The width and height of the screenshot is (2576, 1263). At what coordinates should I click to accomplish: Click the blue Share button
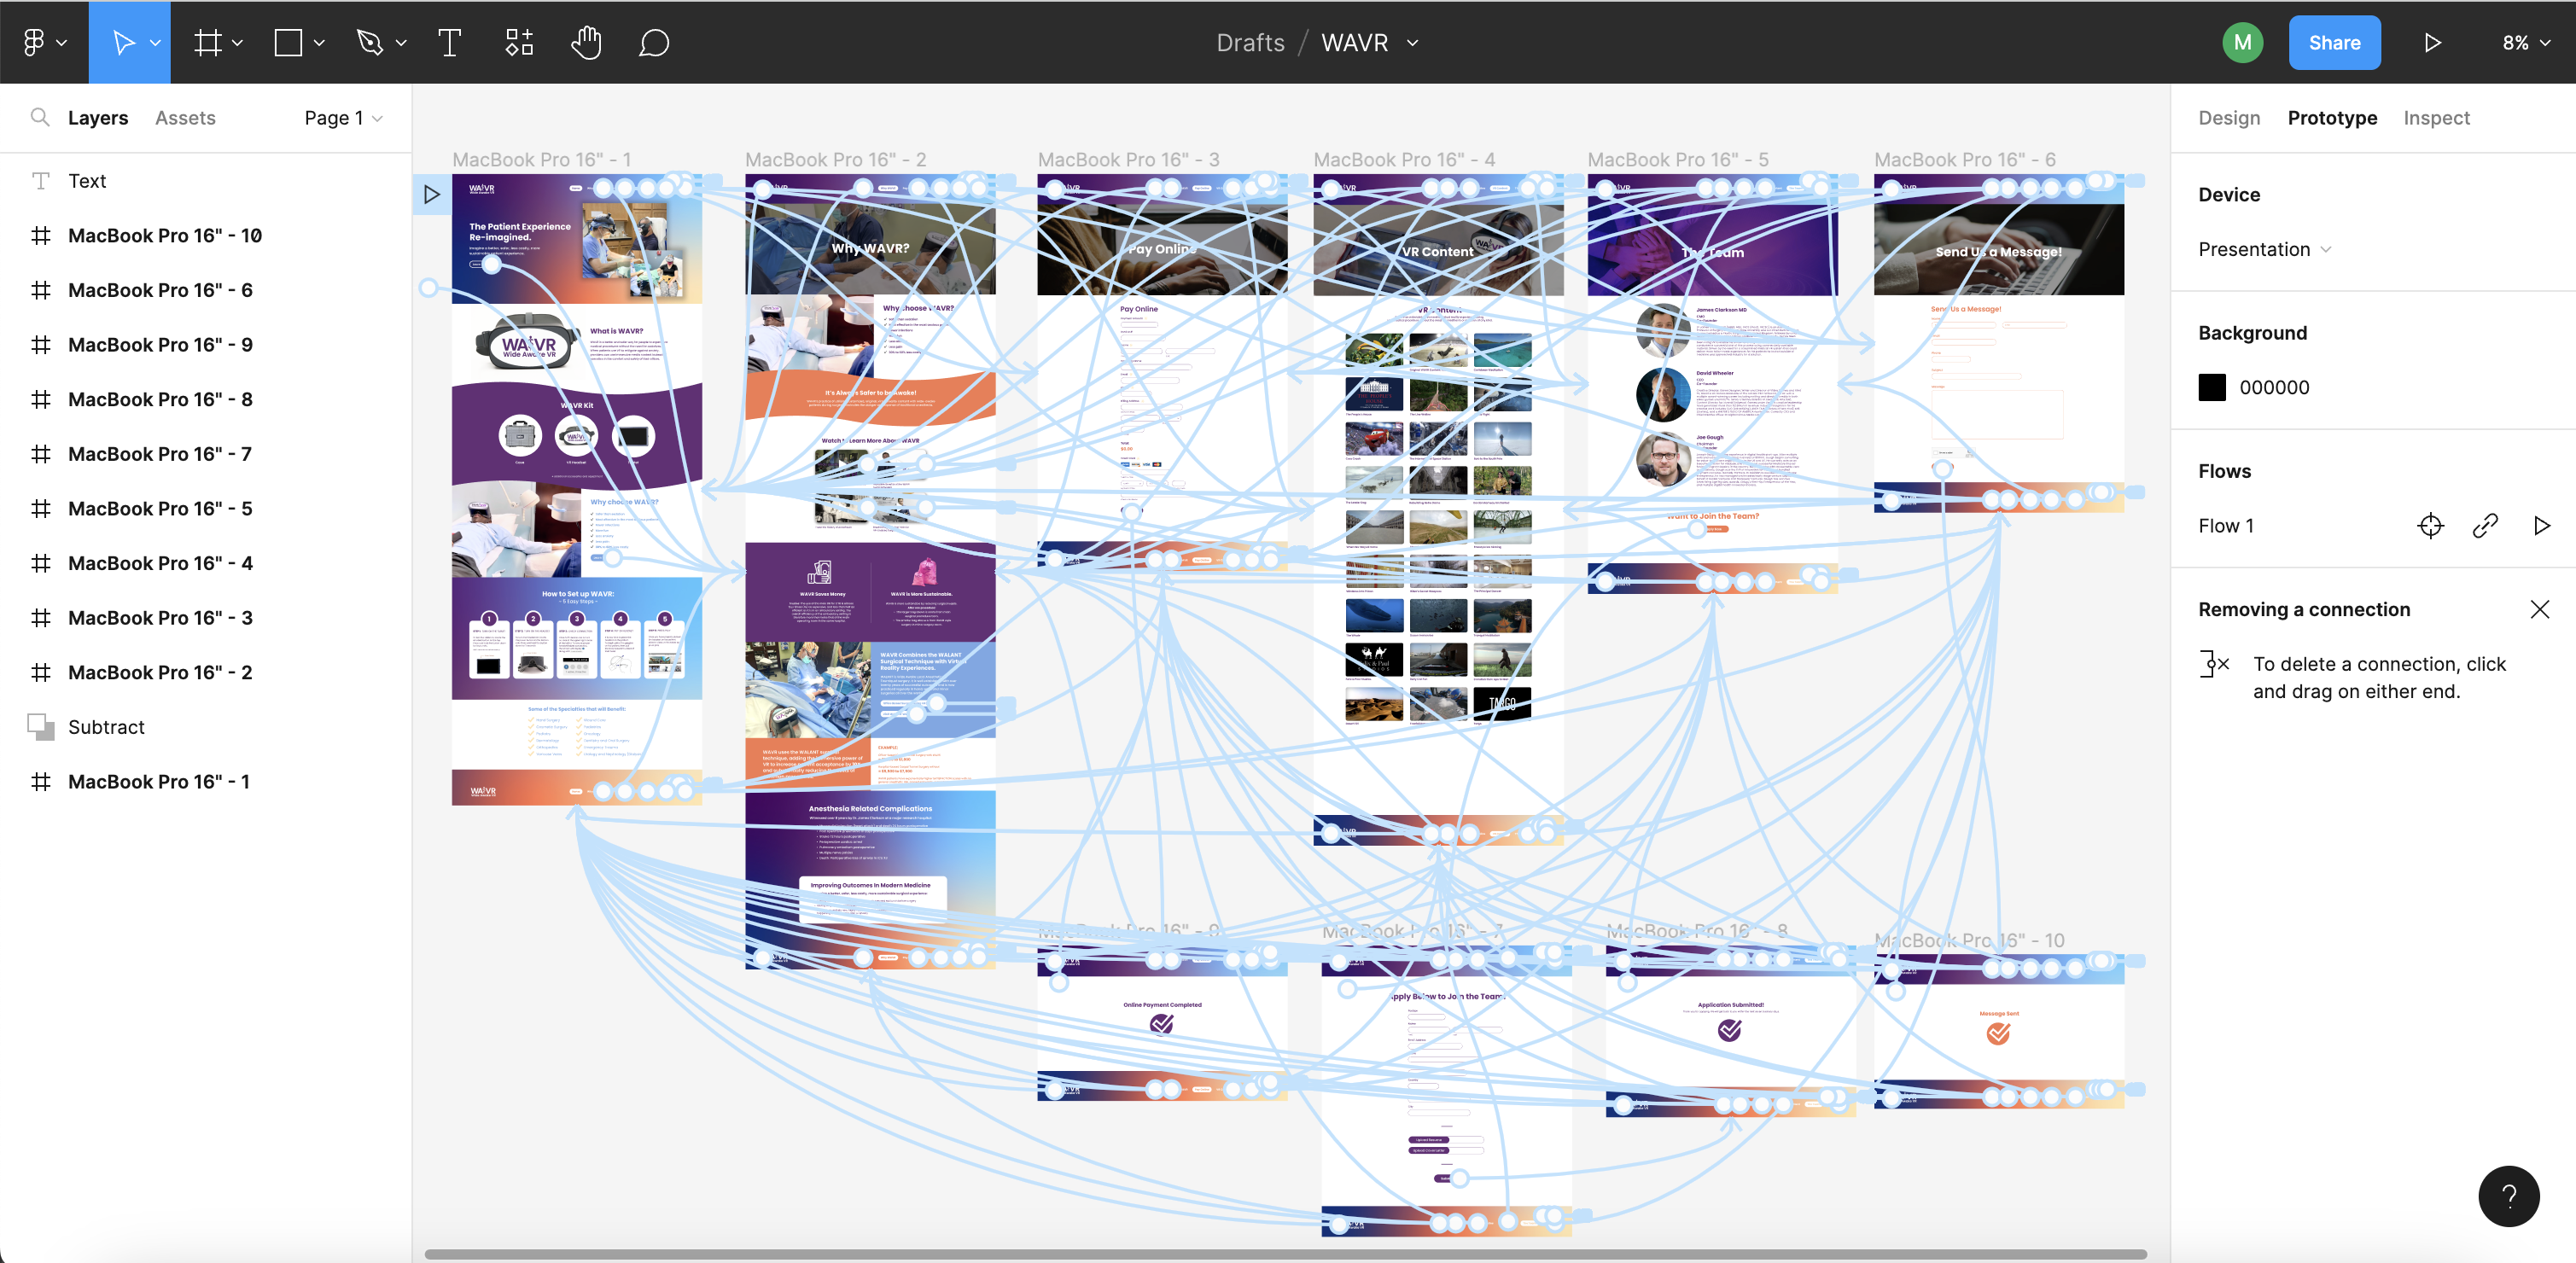click(2334, 42)
